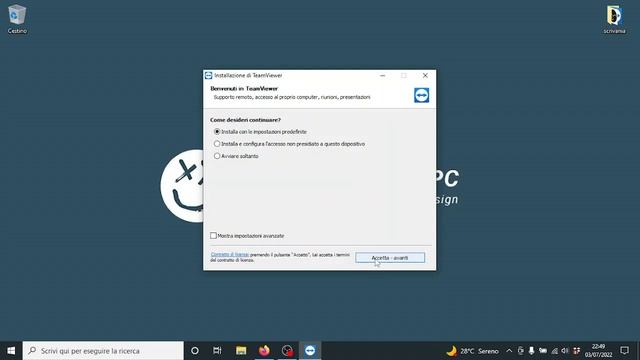Viewport: 640px width, 360px height.
Task: Click the "Accetta - avanti" button
Action: coord(390,258)
